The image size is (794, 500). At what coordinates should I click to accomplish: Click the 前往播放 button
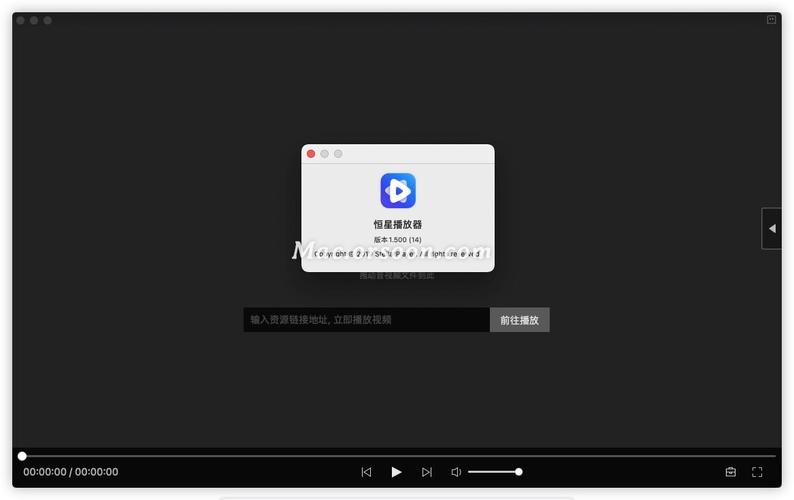click(x=519, y=320)
